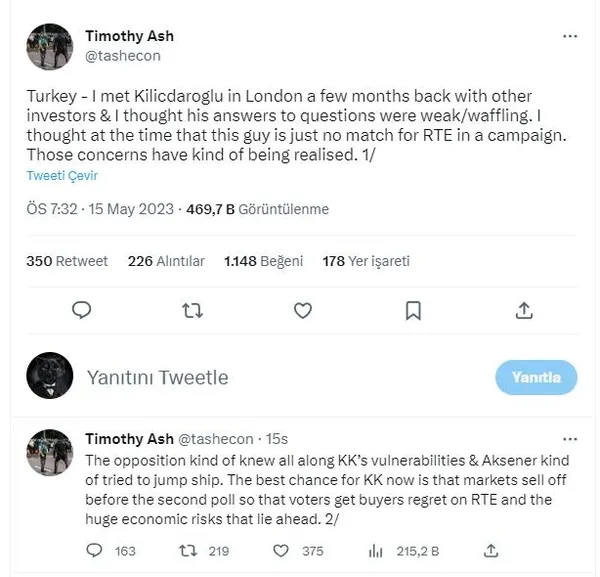The height and width of the screenshot is (577, 600).
Task: Open Timothy Ash profile picture on main tweet
Action: pos(49,46)
